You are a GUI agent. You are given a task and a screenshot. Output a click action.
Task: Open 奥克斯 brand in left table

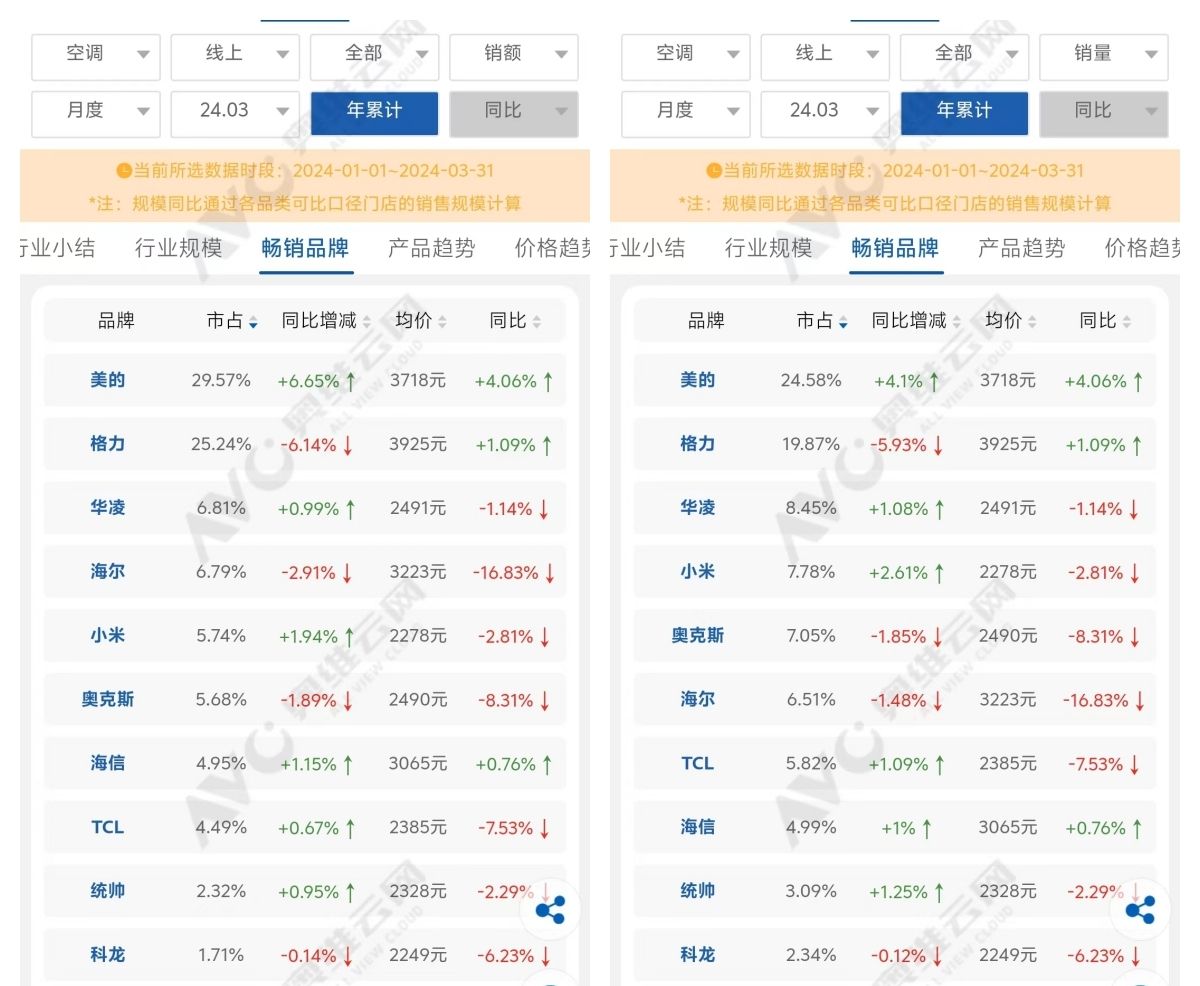tap(108, 699)
